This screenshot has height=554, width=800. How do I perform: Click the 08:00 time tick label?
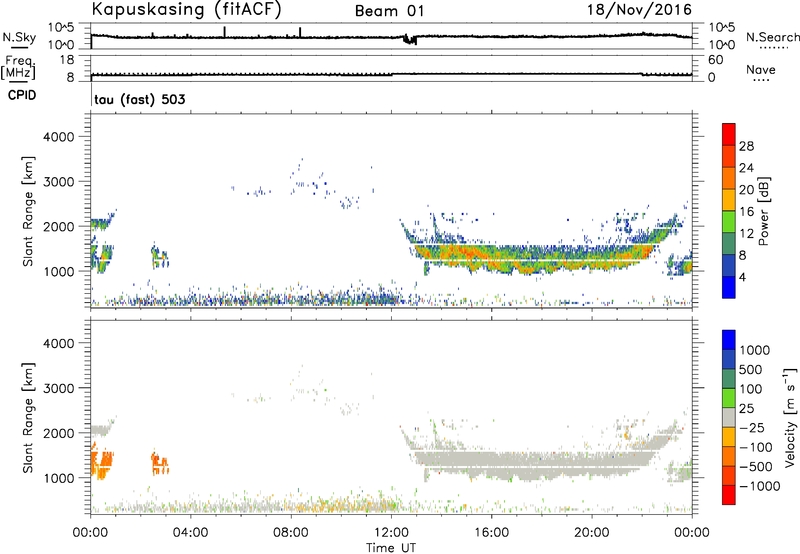pyautogui.click(x=291, y=533)
